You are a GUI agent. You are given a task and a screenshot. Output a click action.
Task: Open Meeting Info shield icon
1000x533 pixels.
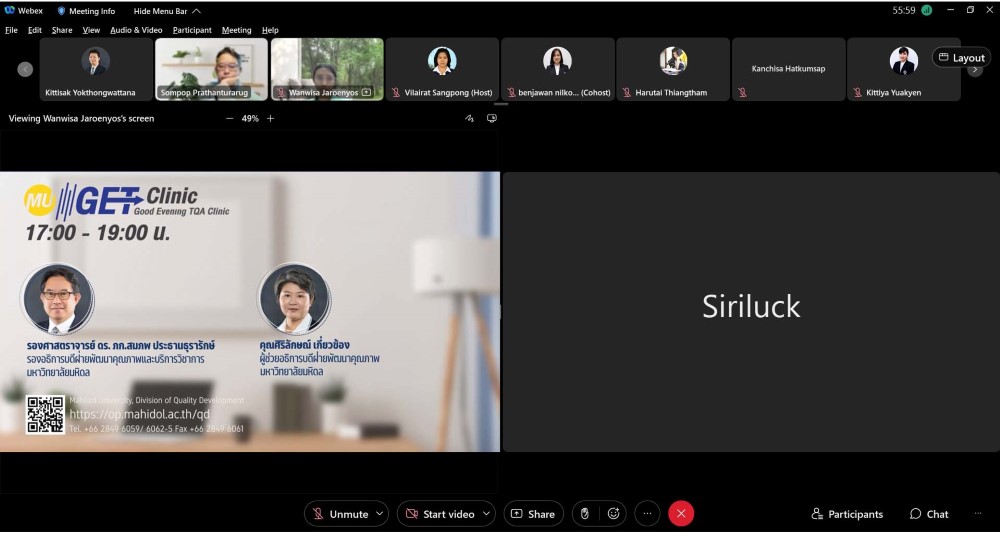click(61, 11)
